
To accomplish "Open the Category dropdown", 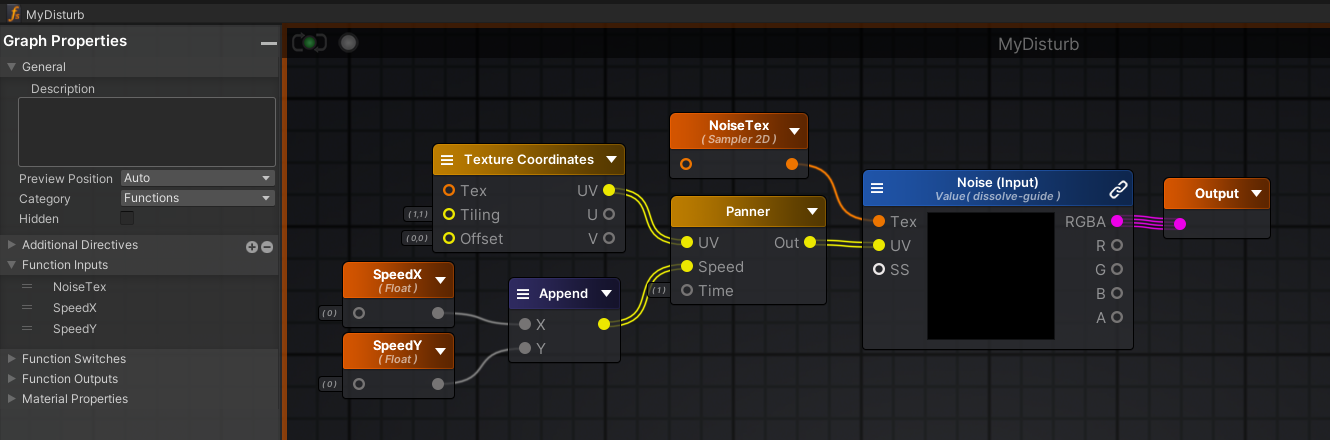I will 197,198.
